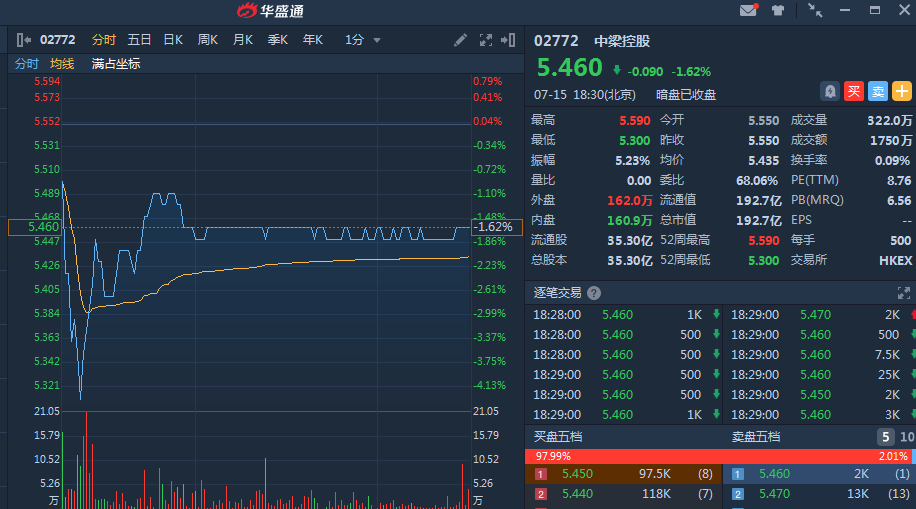Screen dimensions: 916x509
Task: Click the current price 5.460 header
Action: [569, 68]
